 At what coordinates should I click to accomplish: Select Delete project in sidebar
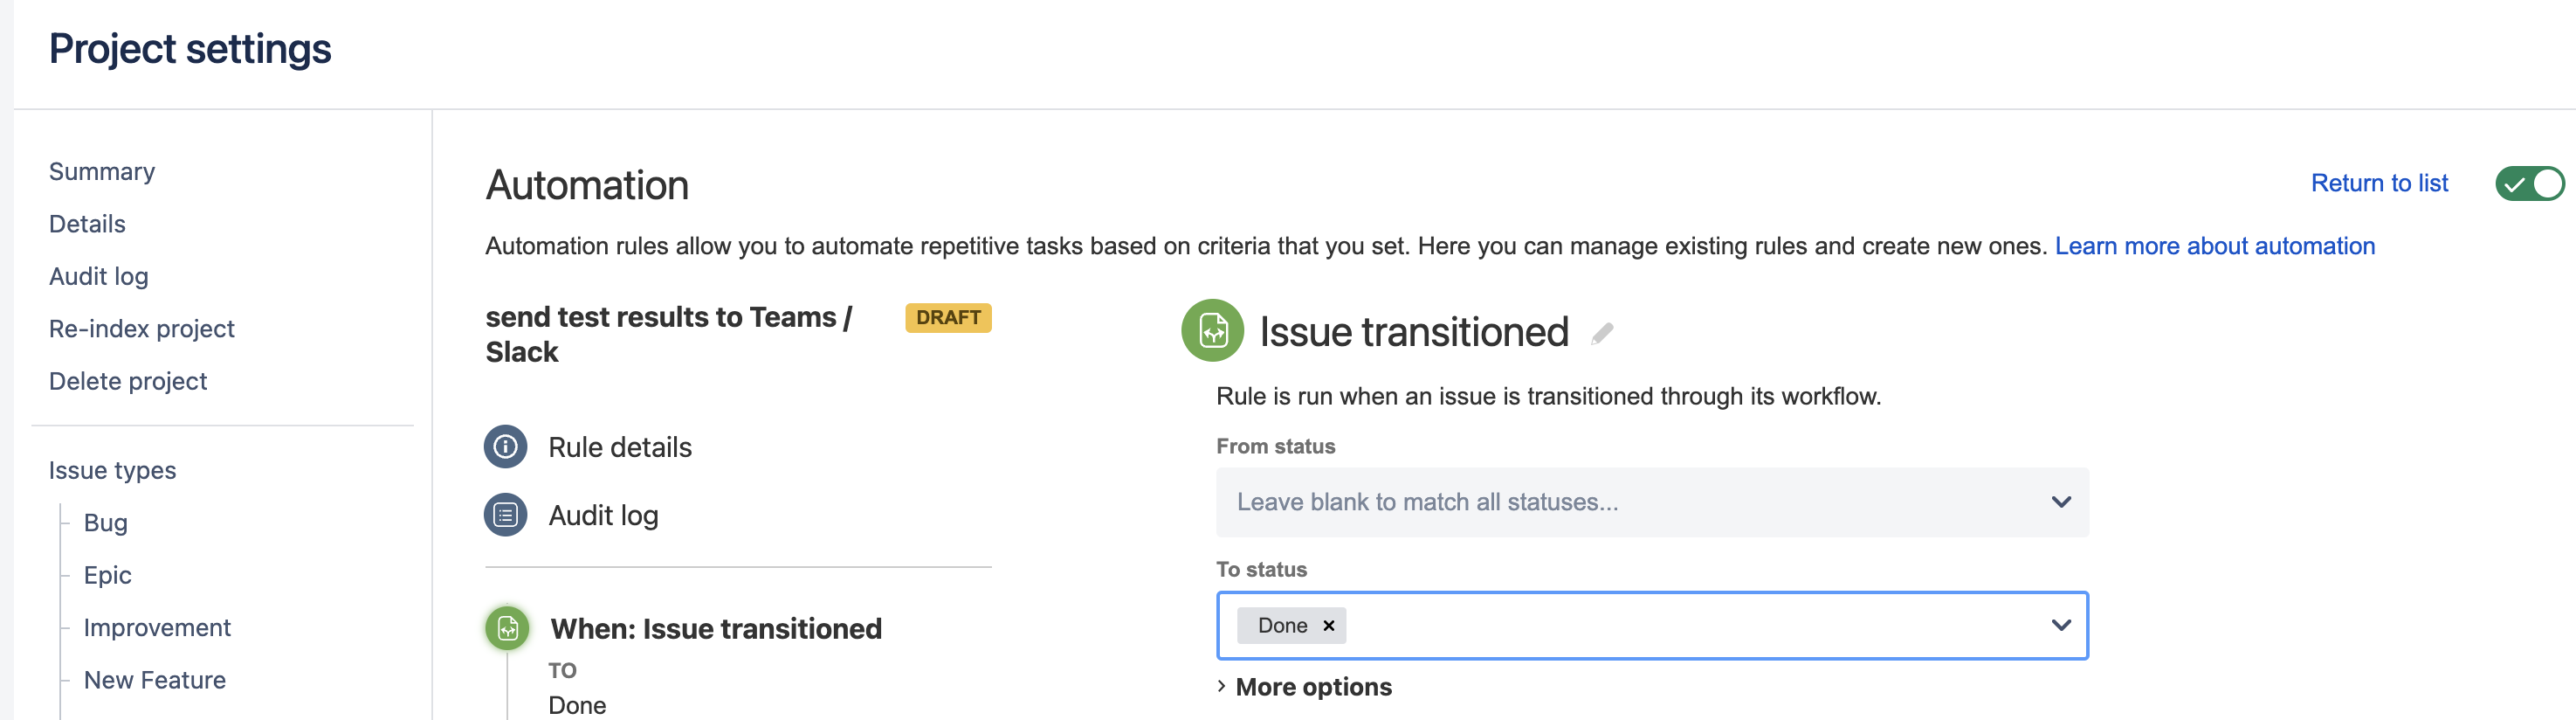point(128,381)
